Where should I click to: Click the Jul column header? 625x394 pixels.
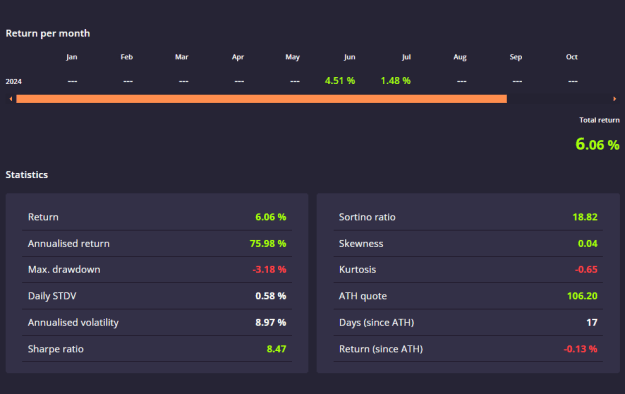pyautogui.click(x=406, y=57)
